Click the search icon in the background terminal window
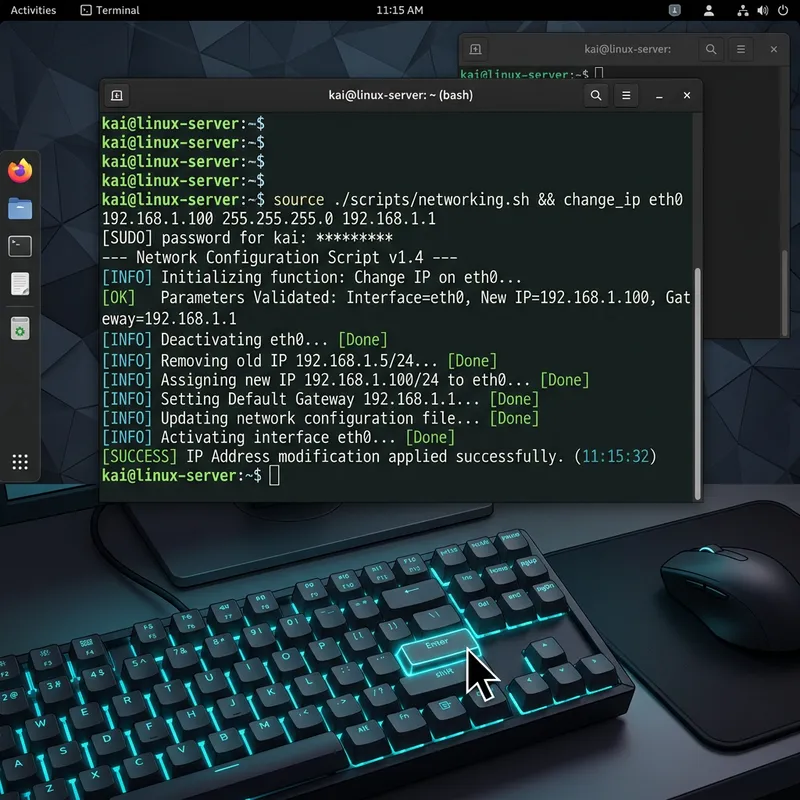Image resolution: width=800 pixels, height=800 pixels. [x=710, y=48]
